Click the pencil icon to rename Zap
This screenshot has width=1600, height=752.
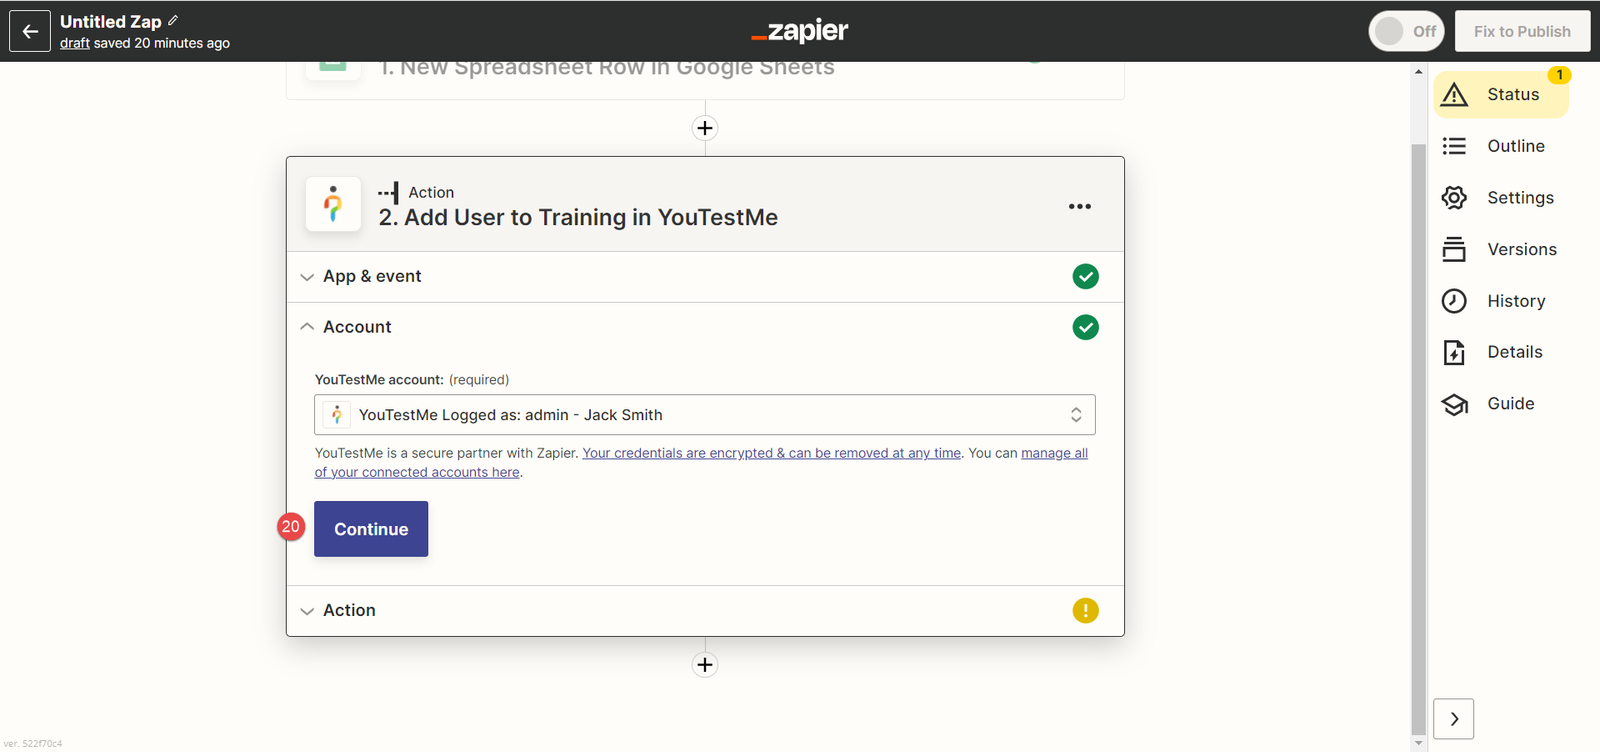click(x=173, y=20)
